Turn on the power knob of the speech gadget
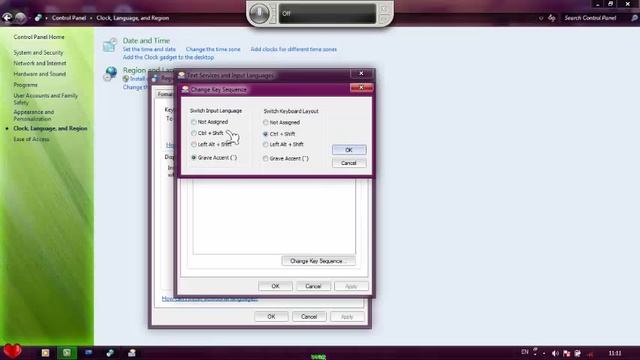This screenshot has height=360, width=640. (259, 13)
